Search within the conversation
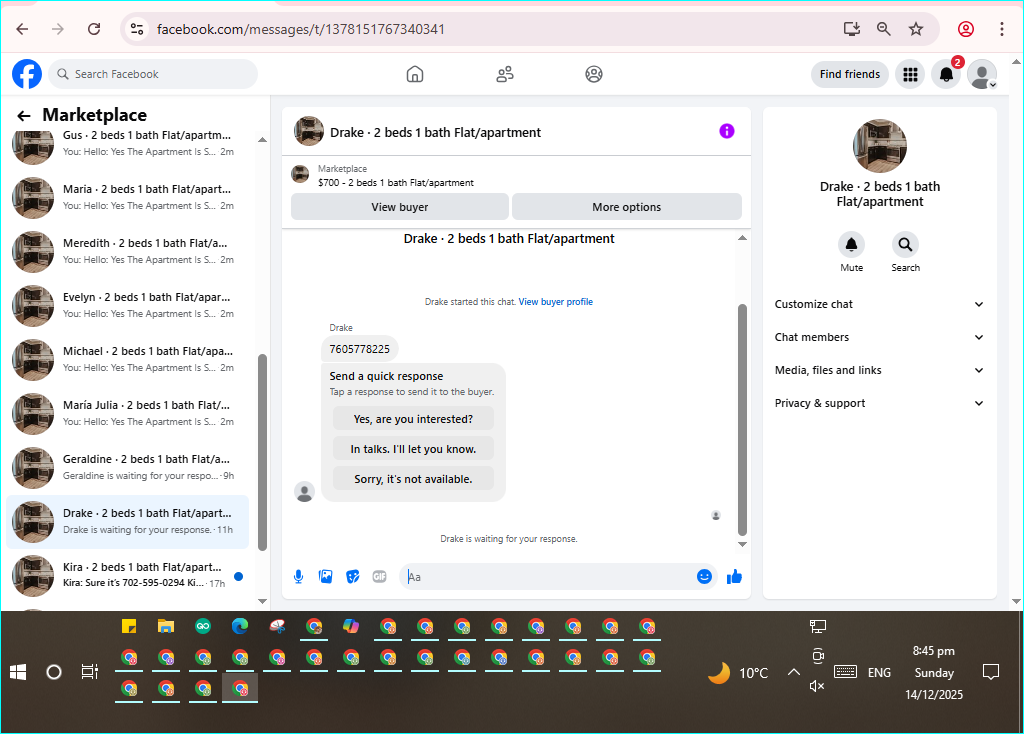Viewport: 1024px width, 734px height. (x=905, y=245)
